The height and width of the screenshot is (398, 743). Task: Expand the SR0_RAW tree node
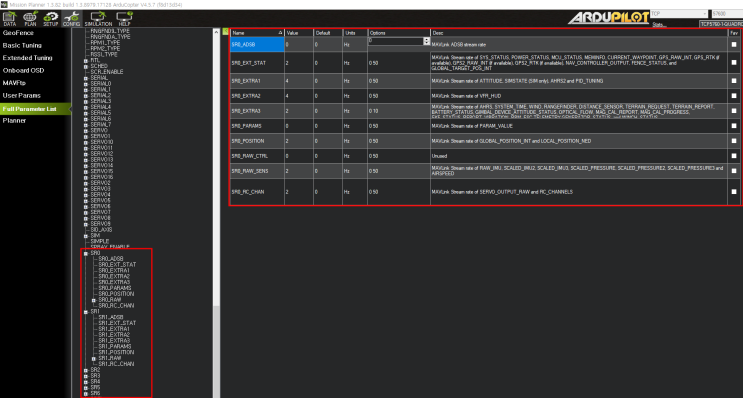coord(94,300)
